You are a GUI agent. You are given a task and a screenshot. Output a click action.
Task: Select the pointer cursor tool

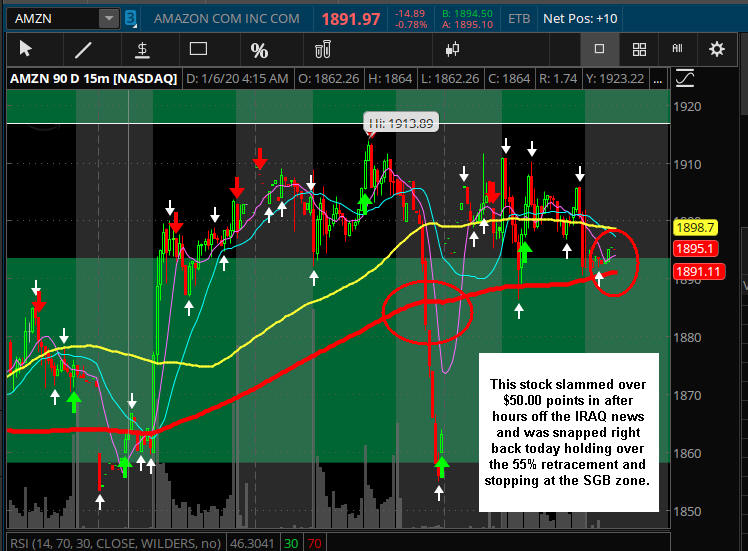click(25, 49)
